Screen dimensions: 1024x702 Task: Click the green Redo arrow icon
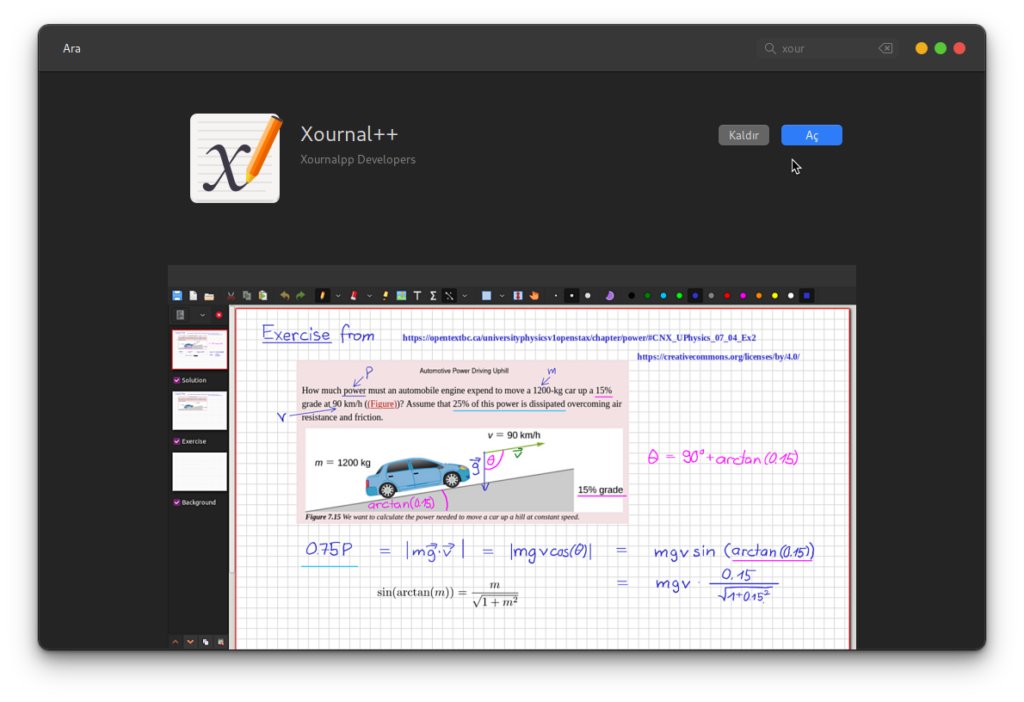(x=300, y=296)
